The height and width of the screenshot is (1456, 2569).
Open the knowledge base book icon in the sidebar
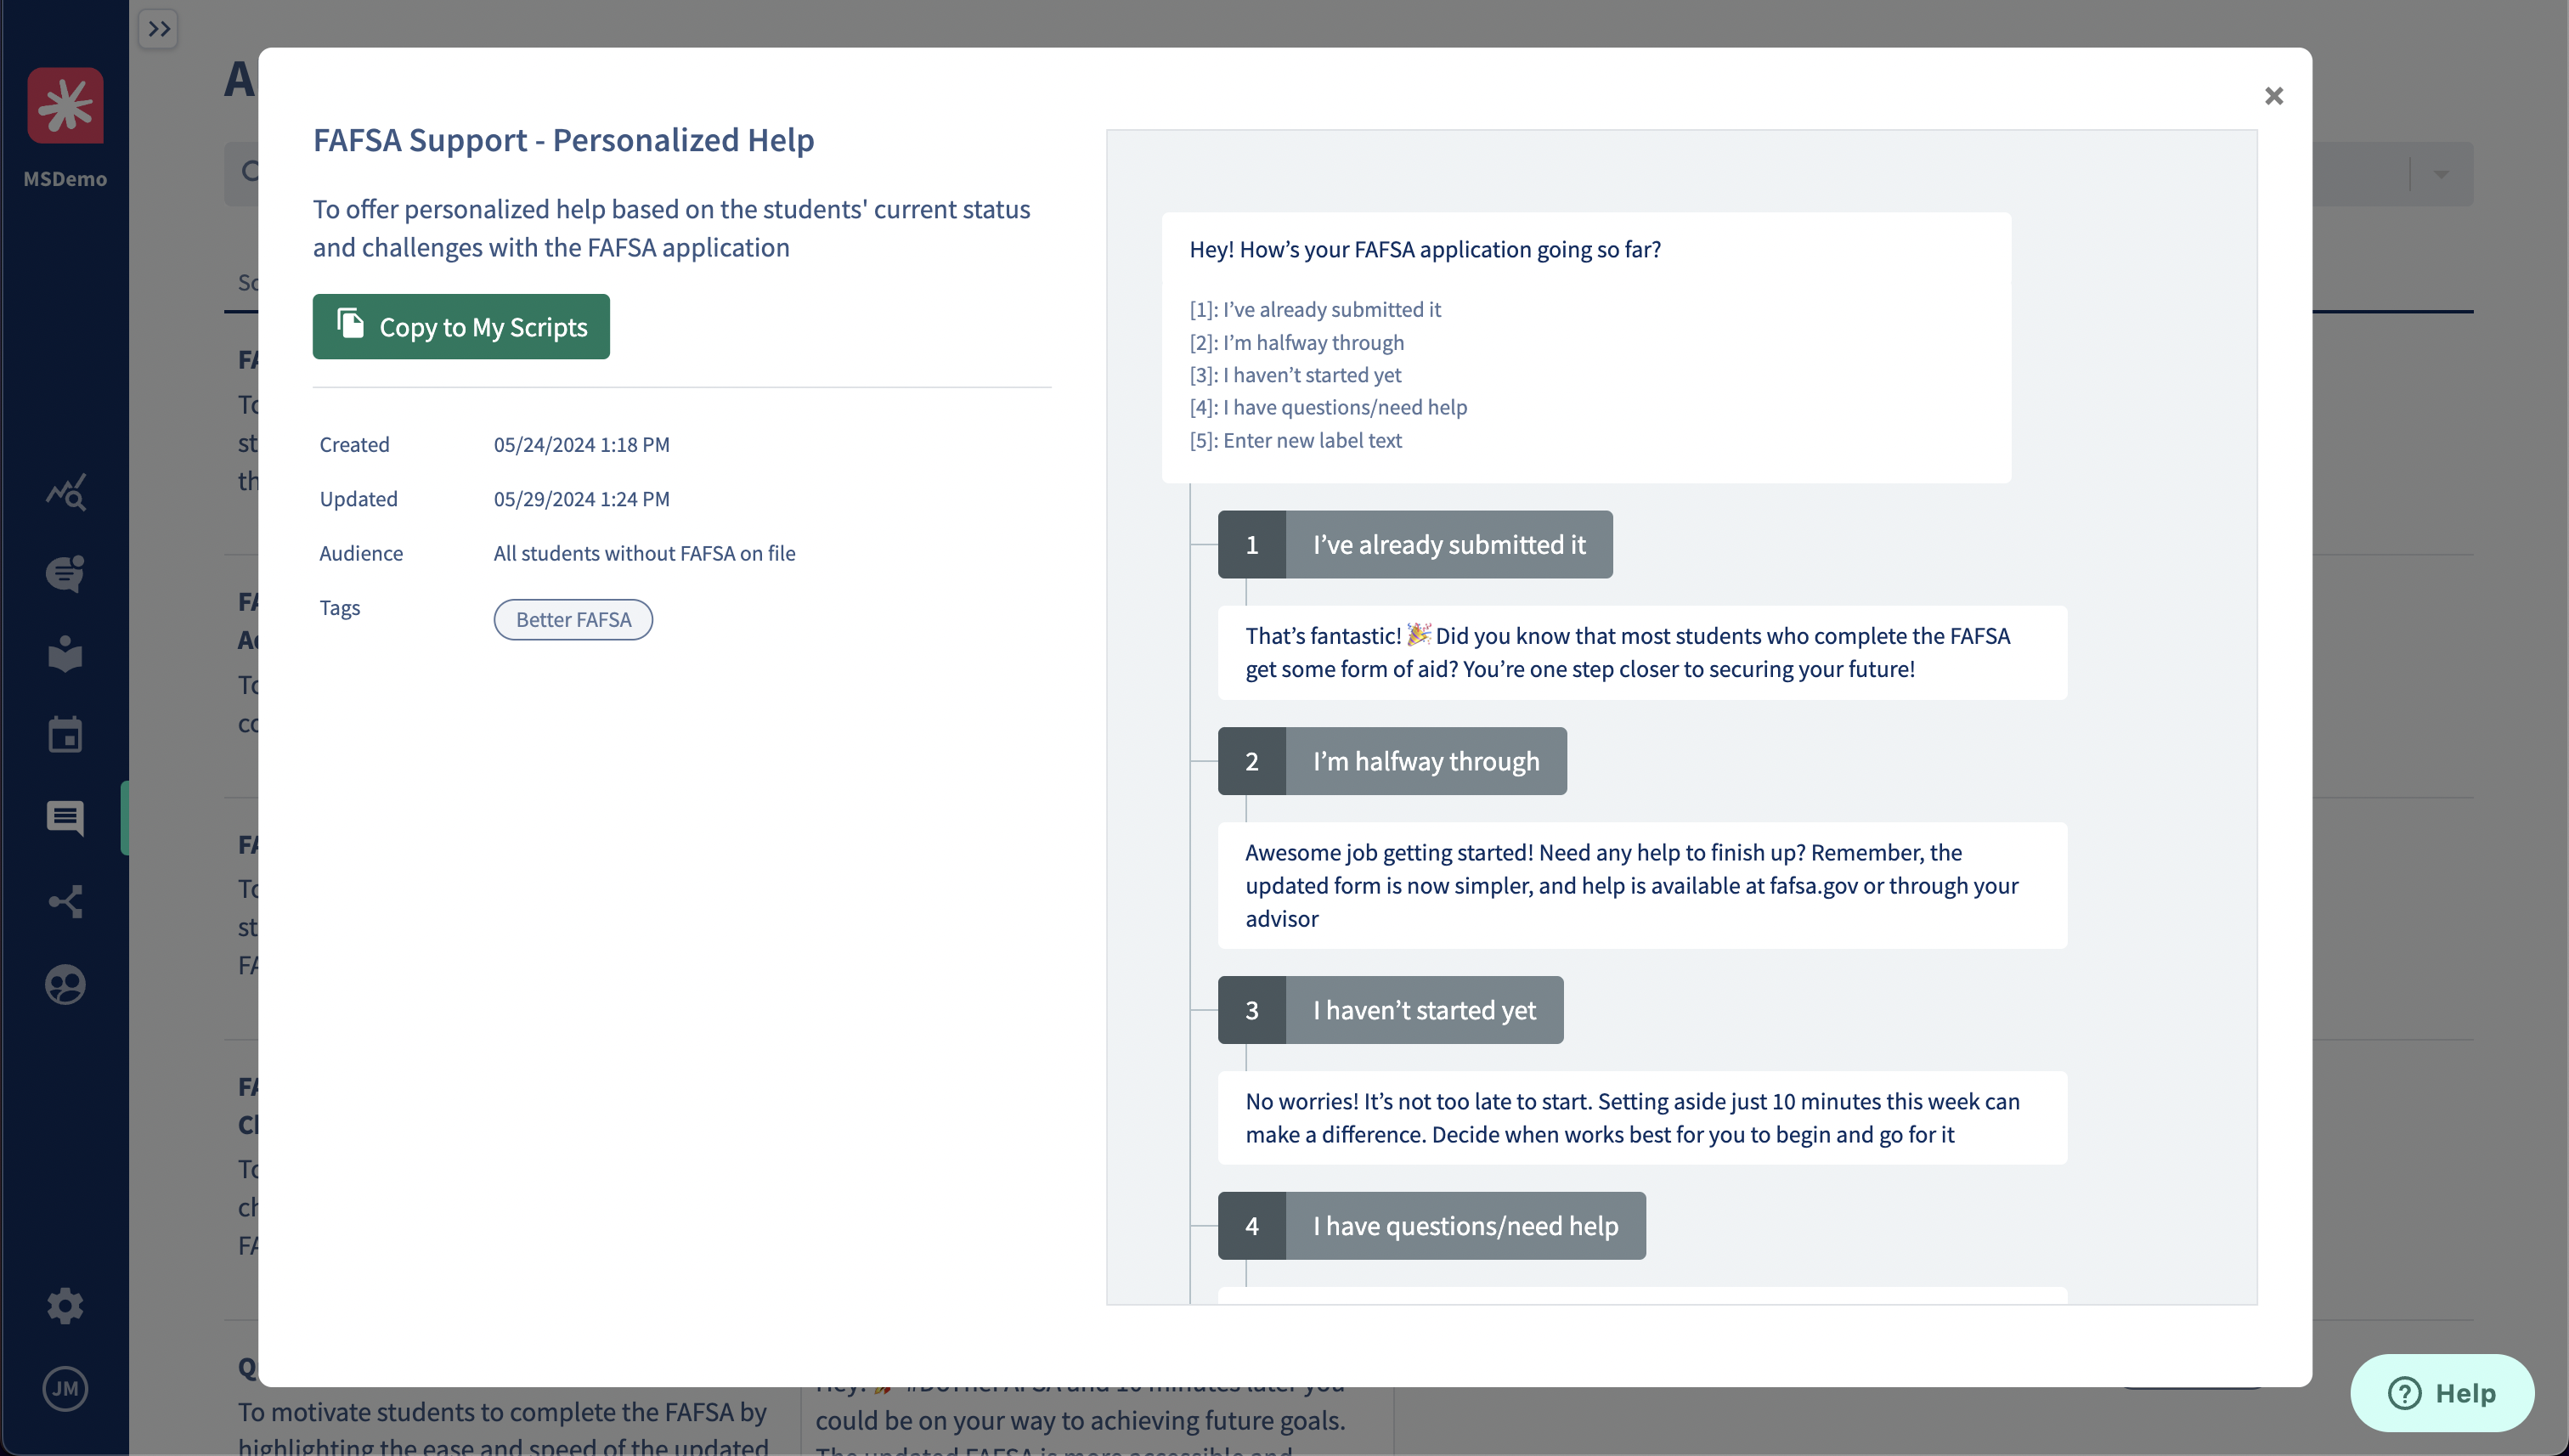point(65,654)
